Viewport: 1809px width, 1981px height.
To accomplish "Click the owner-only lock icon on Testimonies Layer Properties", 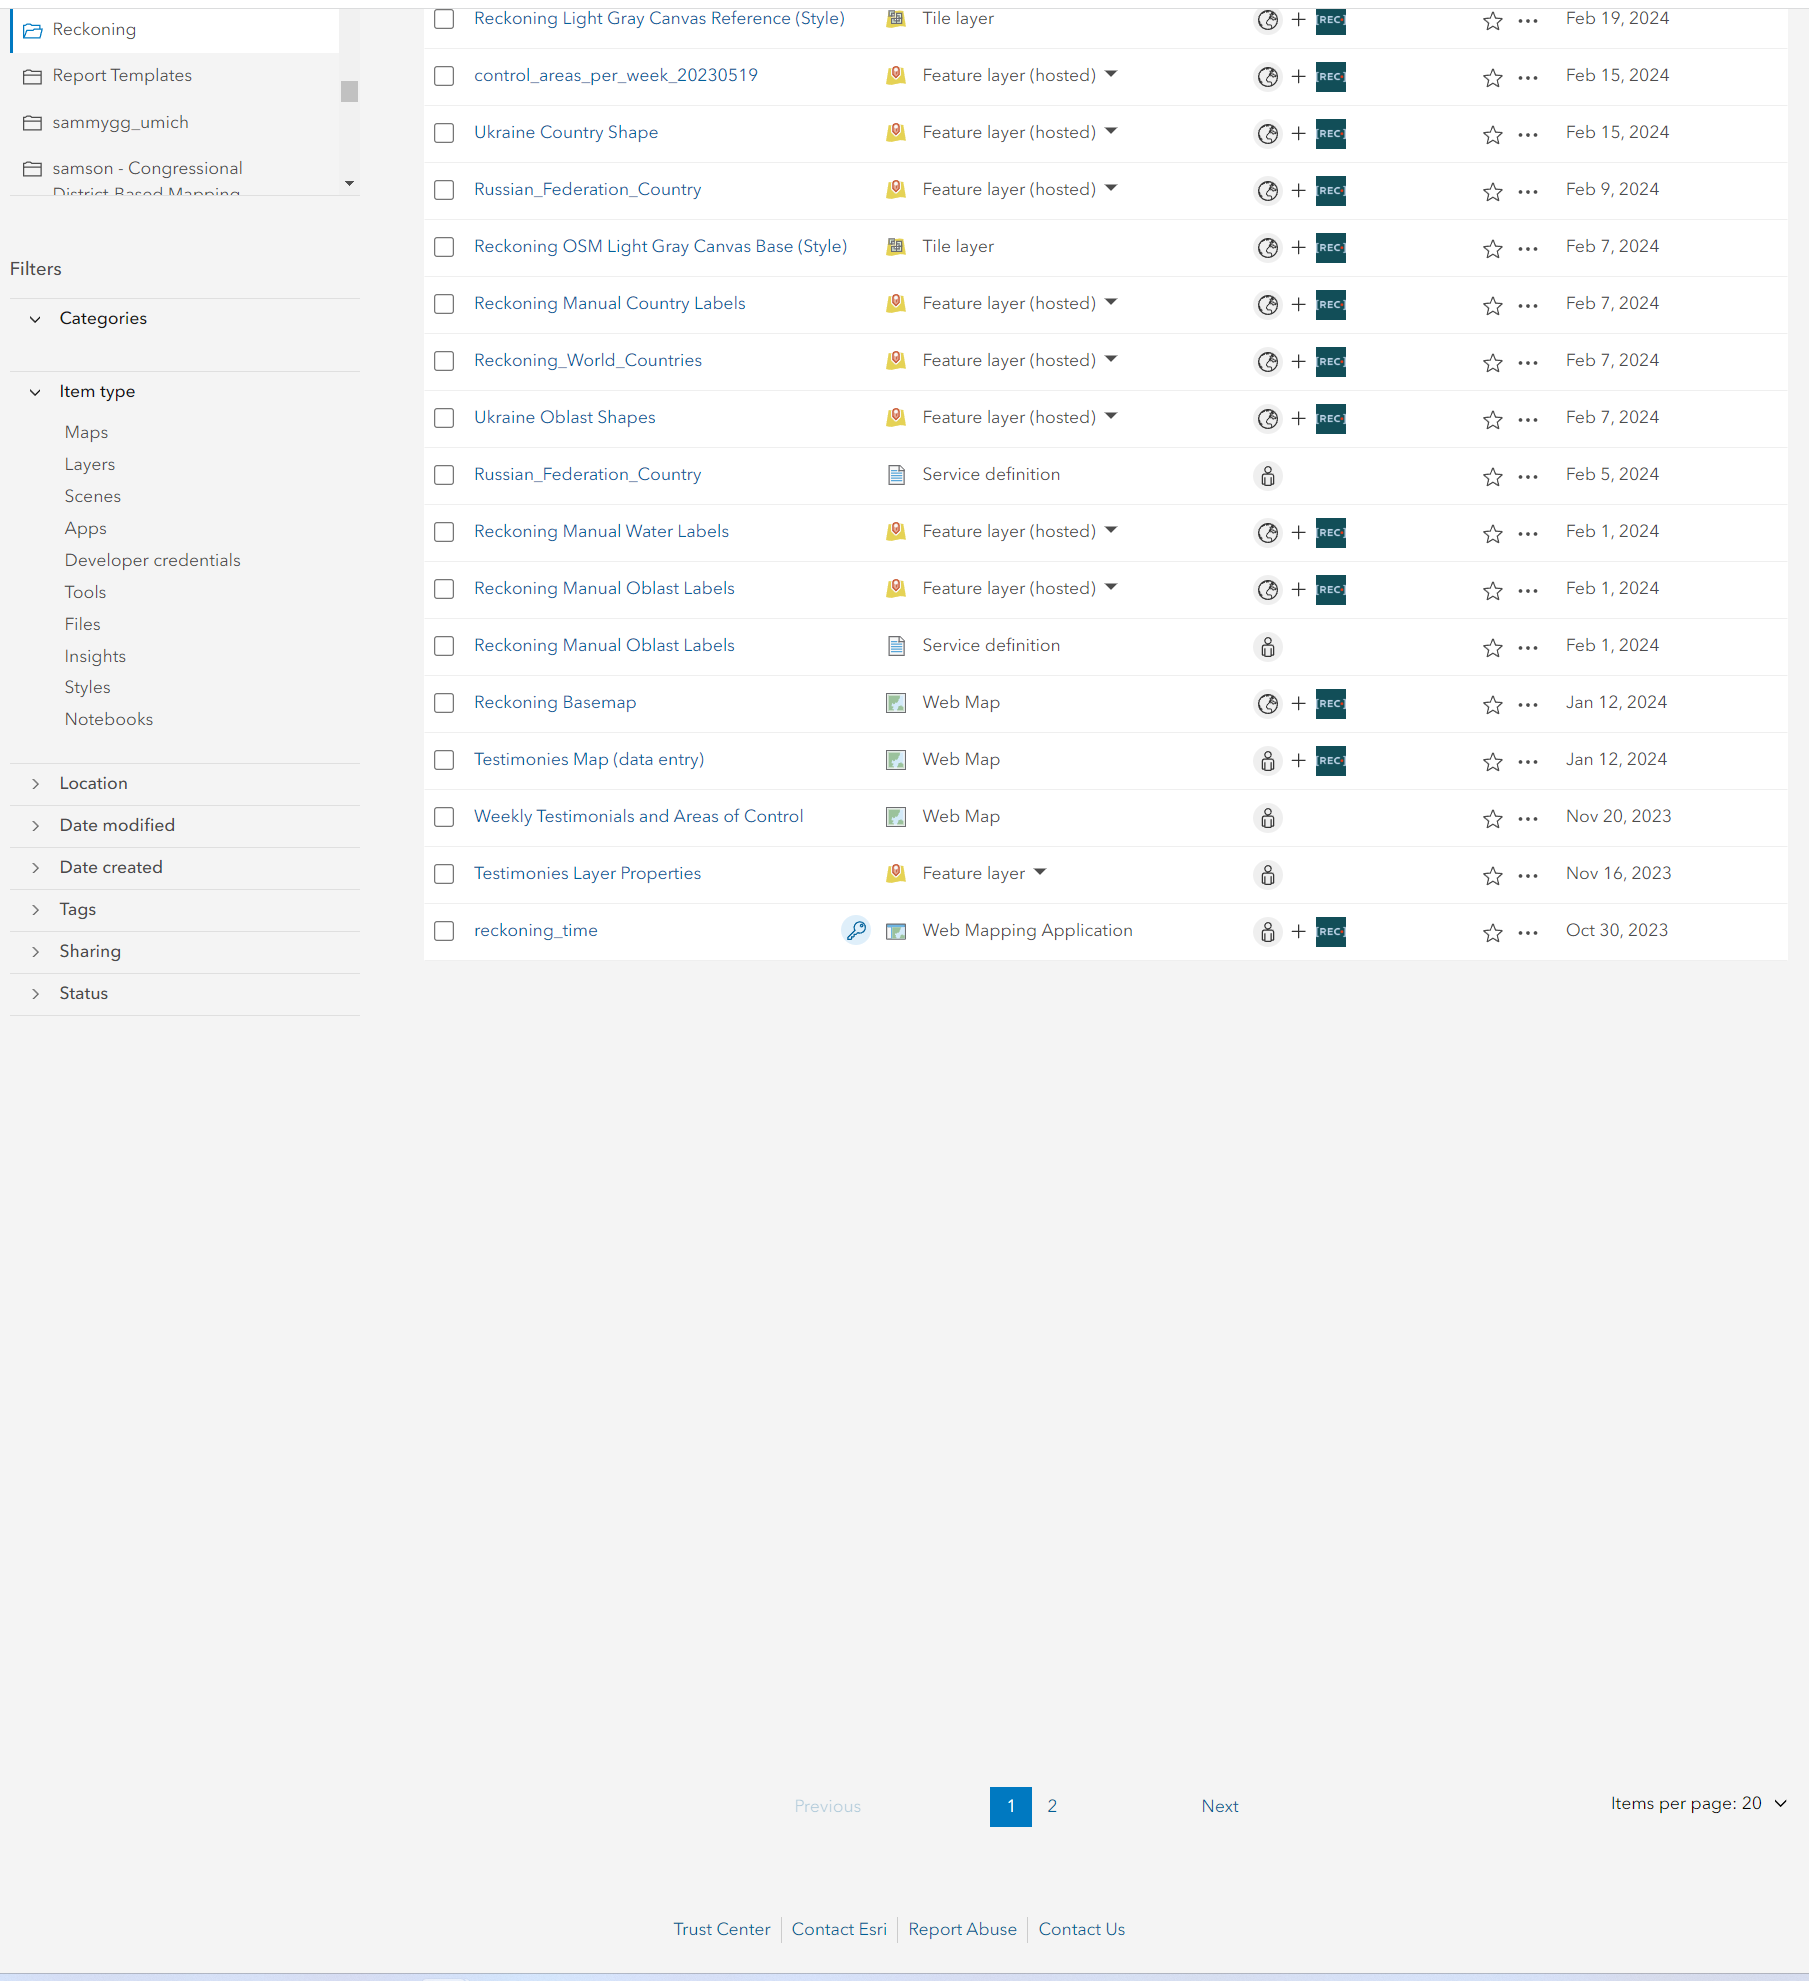I will coord(1266,875).
